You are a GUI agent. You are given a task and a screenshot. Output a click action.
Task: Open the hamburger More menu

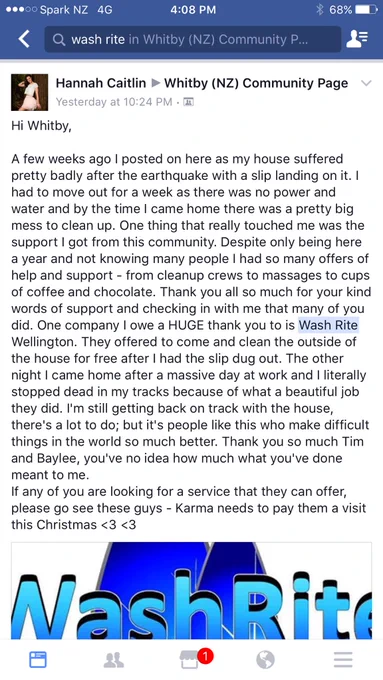point(343,660)
